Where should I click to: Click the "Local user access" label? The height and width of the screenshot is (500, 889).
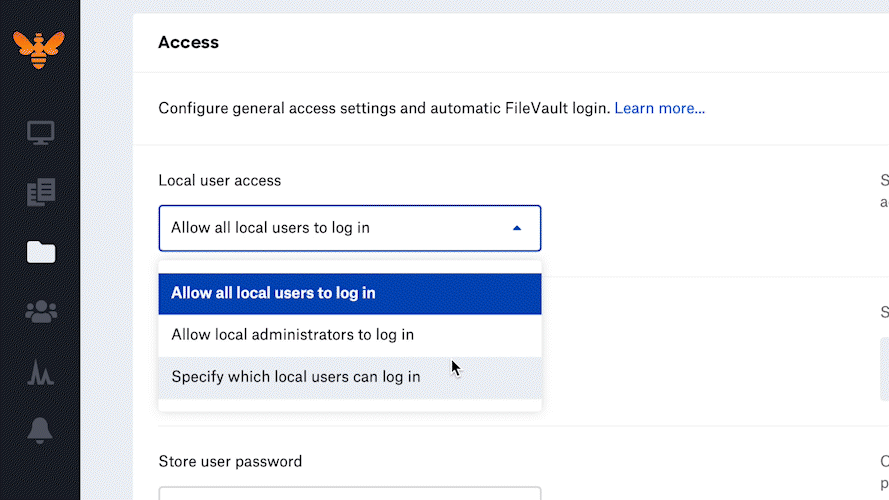[220, 181]
